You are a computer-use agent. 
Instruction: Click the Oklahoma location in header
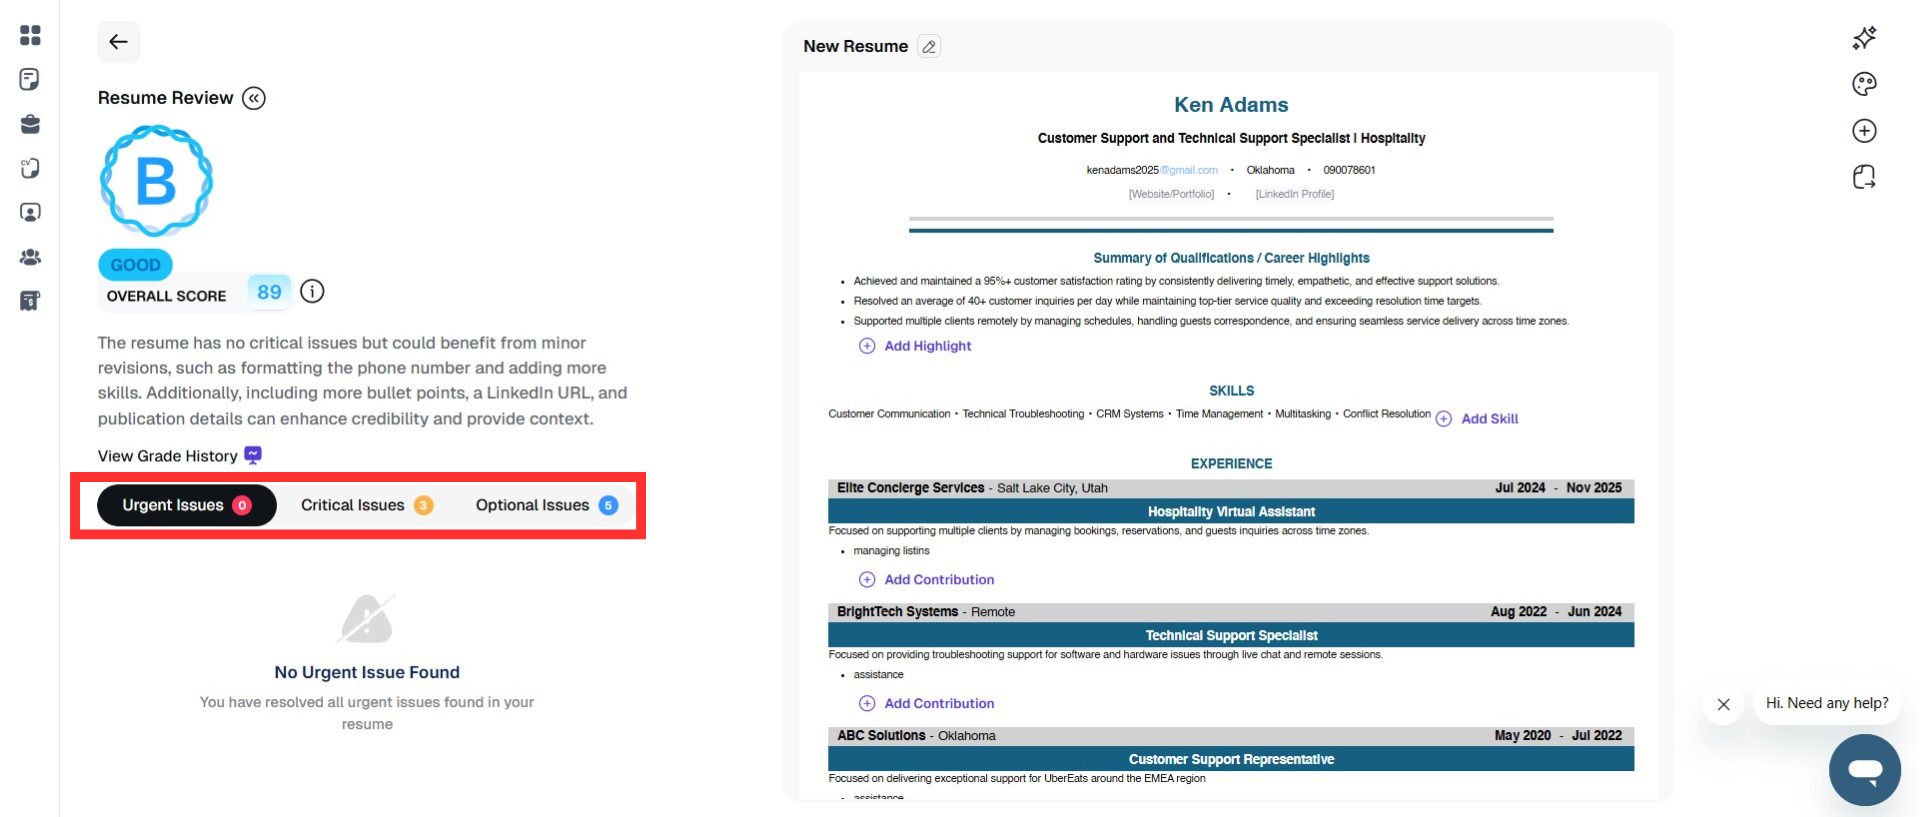point(1270,170)
